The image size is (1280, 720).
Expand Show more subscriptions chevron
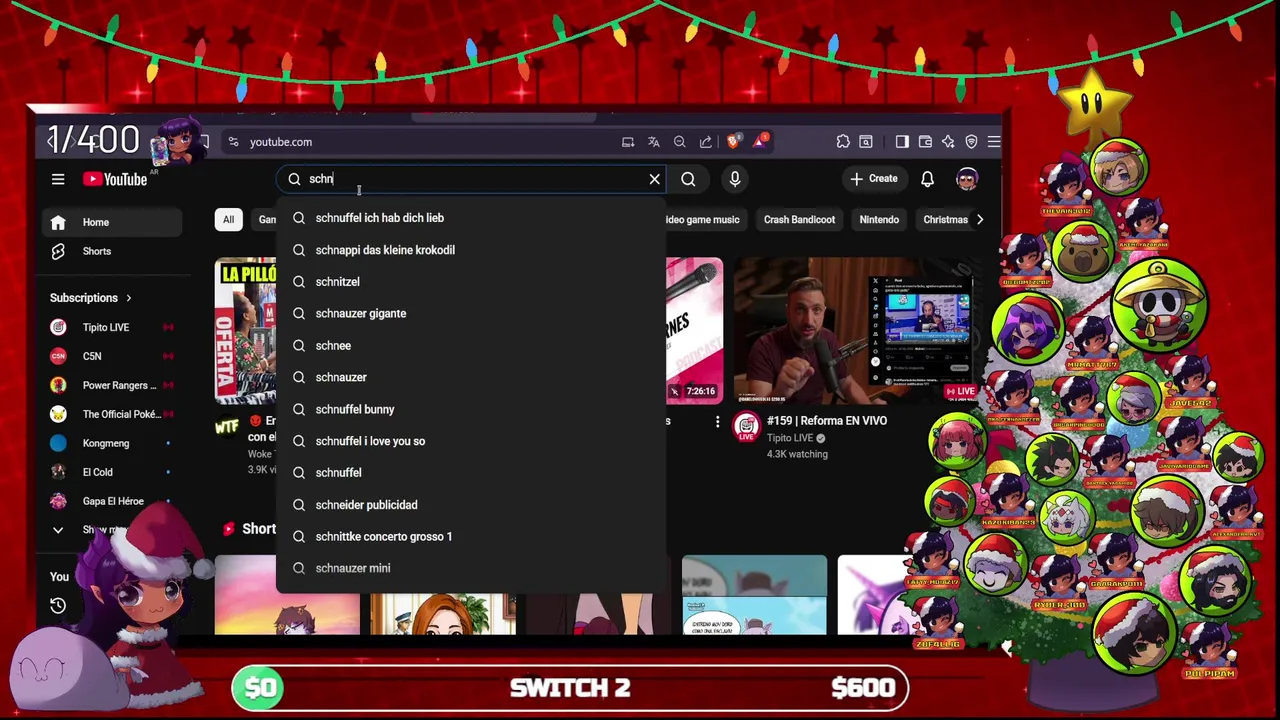coord(58,530)
